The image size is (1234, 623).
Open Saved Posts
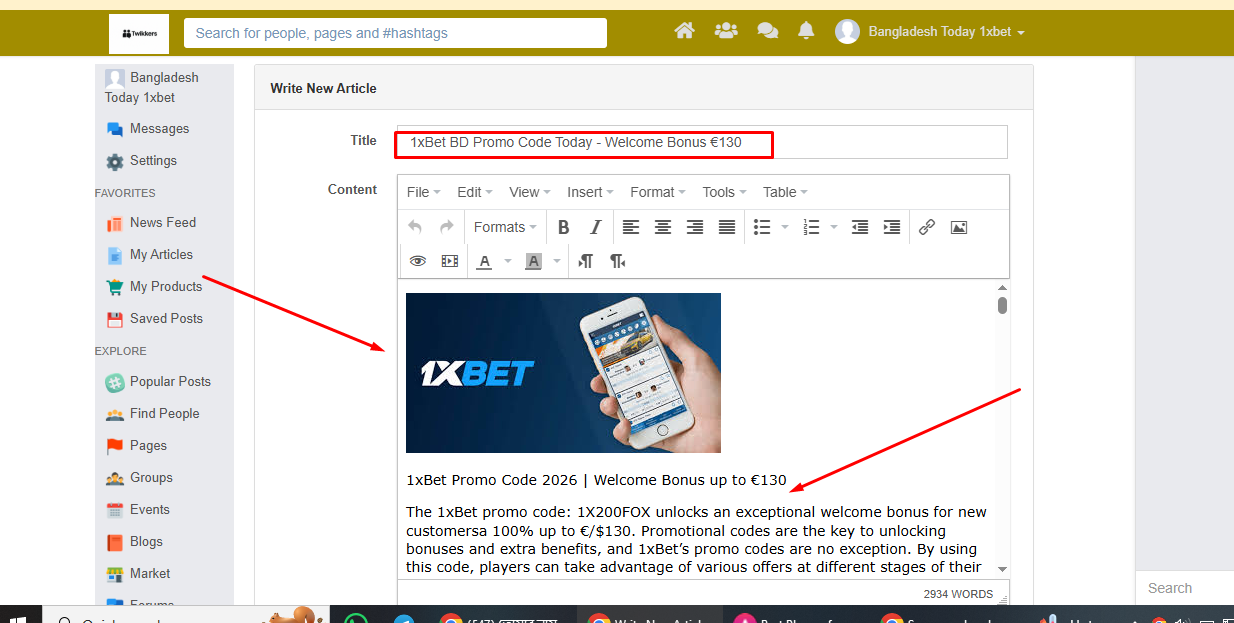coord(166,319)
